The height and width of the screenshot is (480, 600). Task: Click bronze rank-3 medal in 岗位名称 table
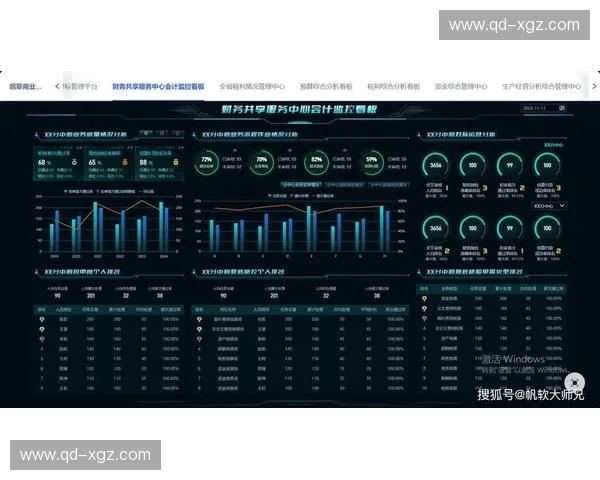(199, 339)
